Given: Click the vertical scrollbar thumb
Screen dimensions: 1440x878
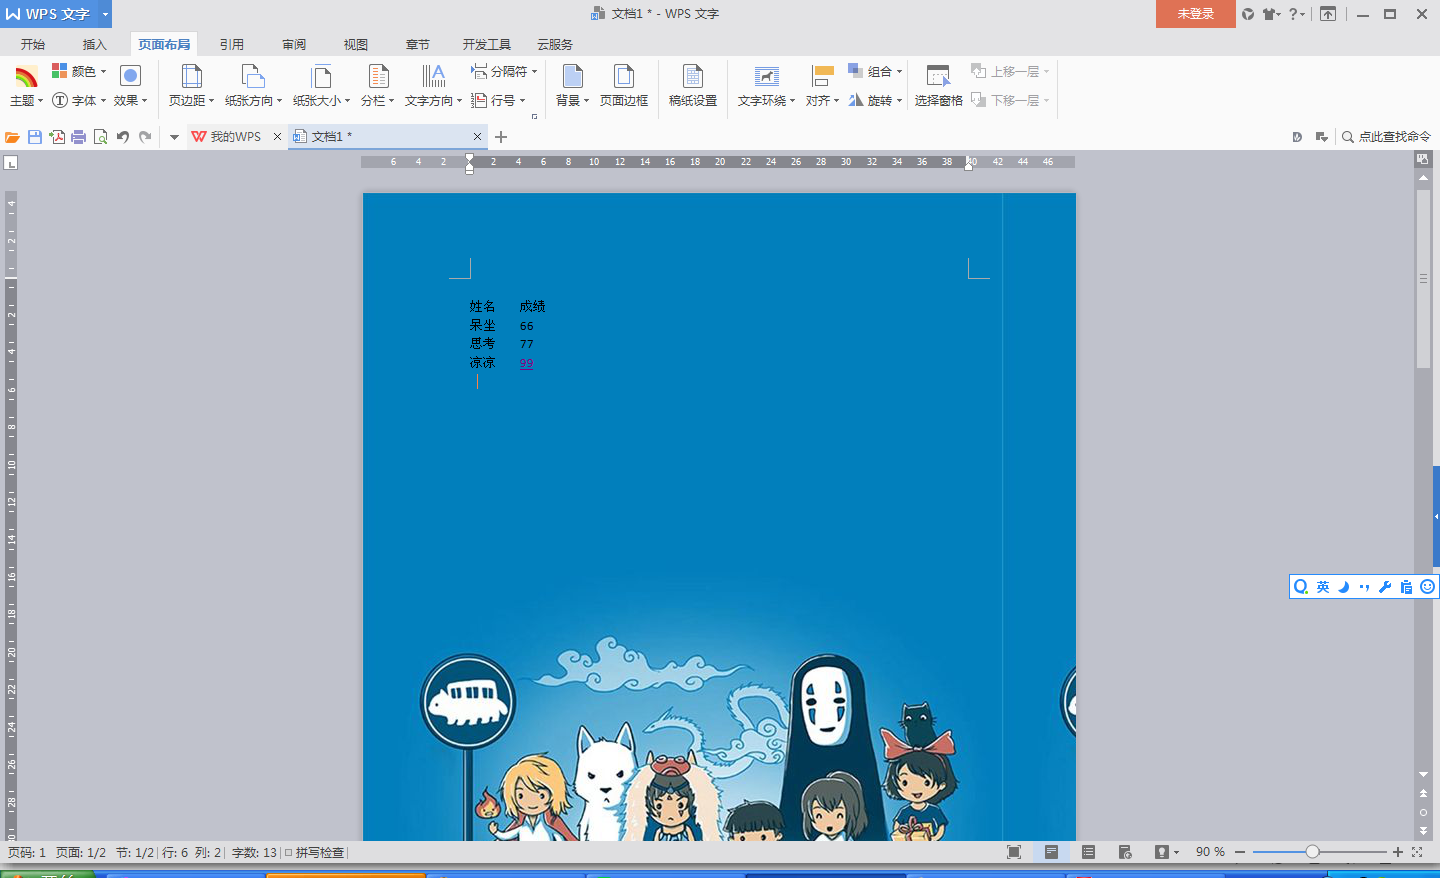Looking at the screenshot, I should click(1423, 279).
